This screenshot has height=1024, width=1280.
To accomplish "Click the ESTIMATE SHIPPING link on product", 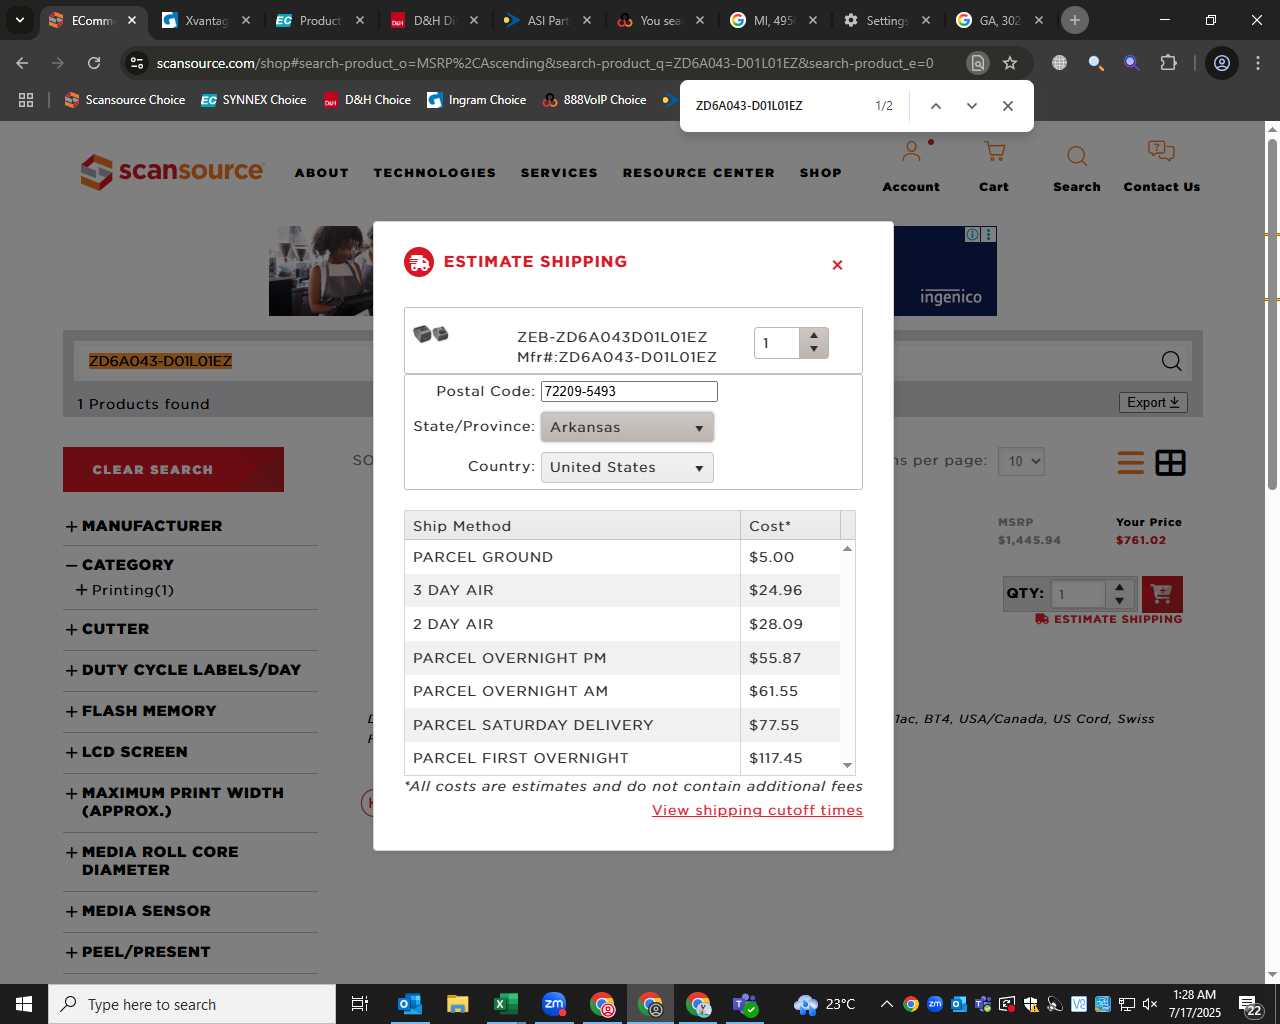I will point(1109,619).
